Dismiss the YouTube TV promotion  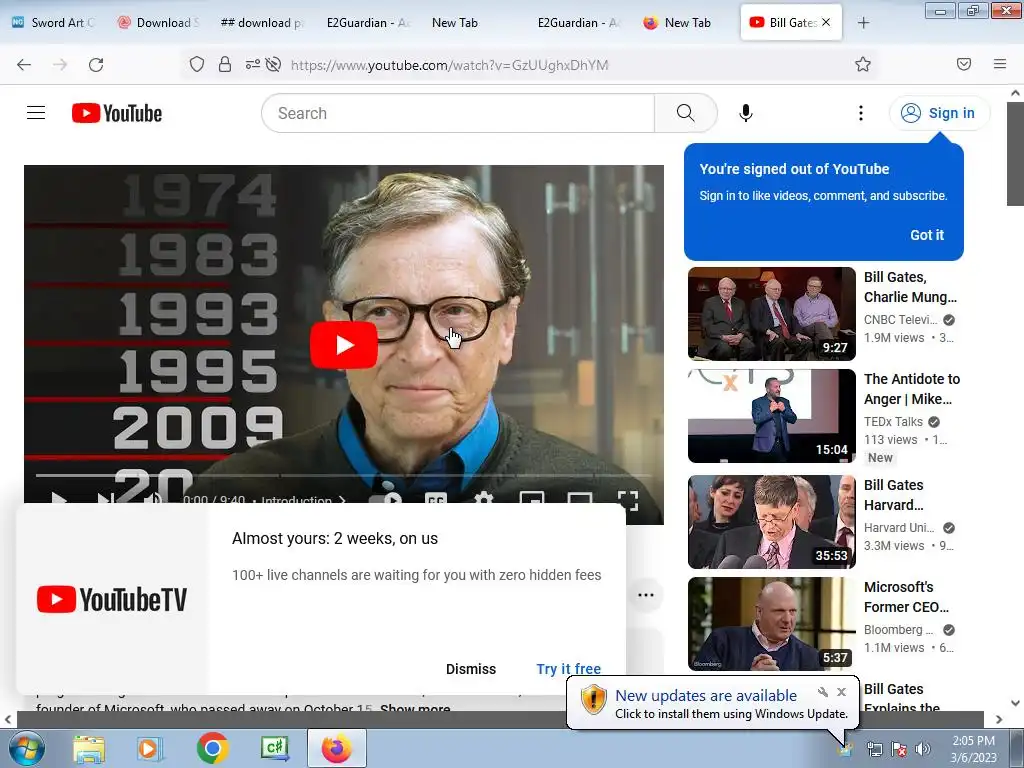(471, 669)
